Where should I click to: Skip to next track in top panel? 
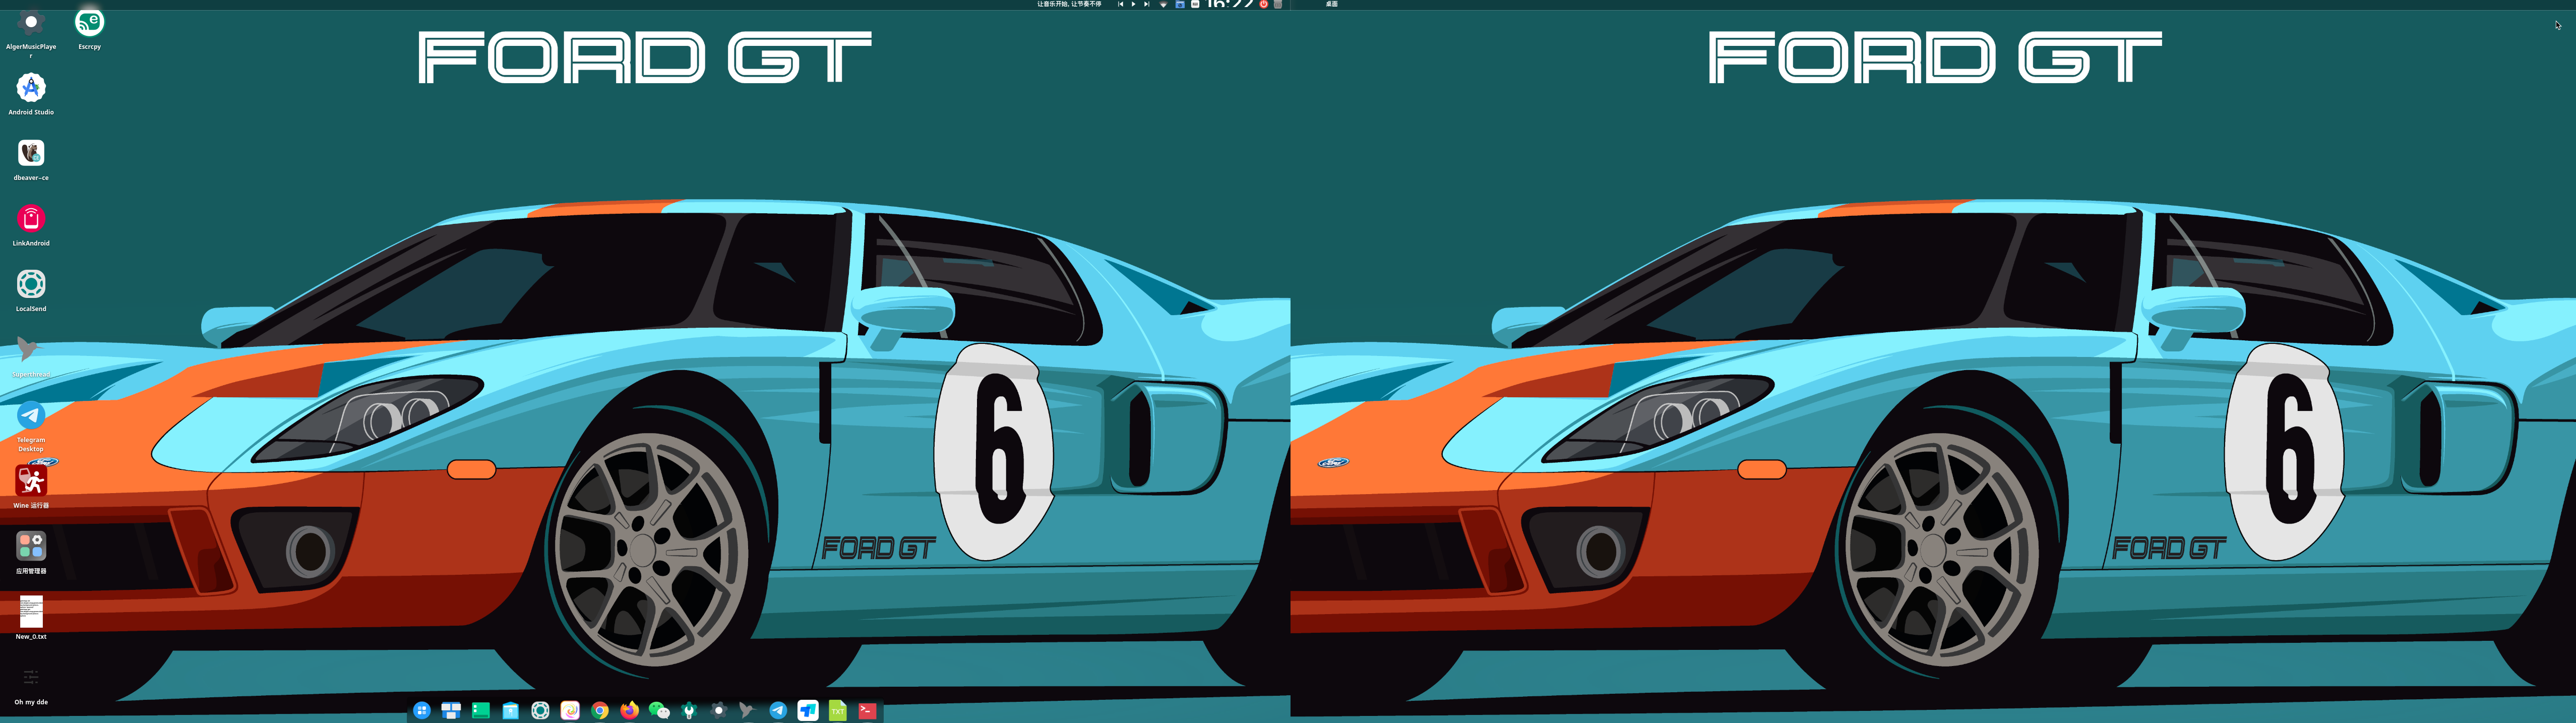tap(1146, 4)
